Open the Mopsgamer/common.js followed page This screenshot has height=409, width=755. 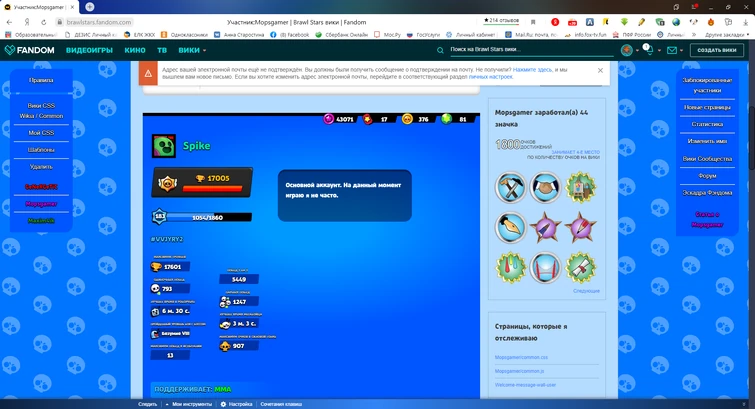(x=519, y=371)
